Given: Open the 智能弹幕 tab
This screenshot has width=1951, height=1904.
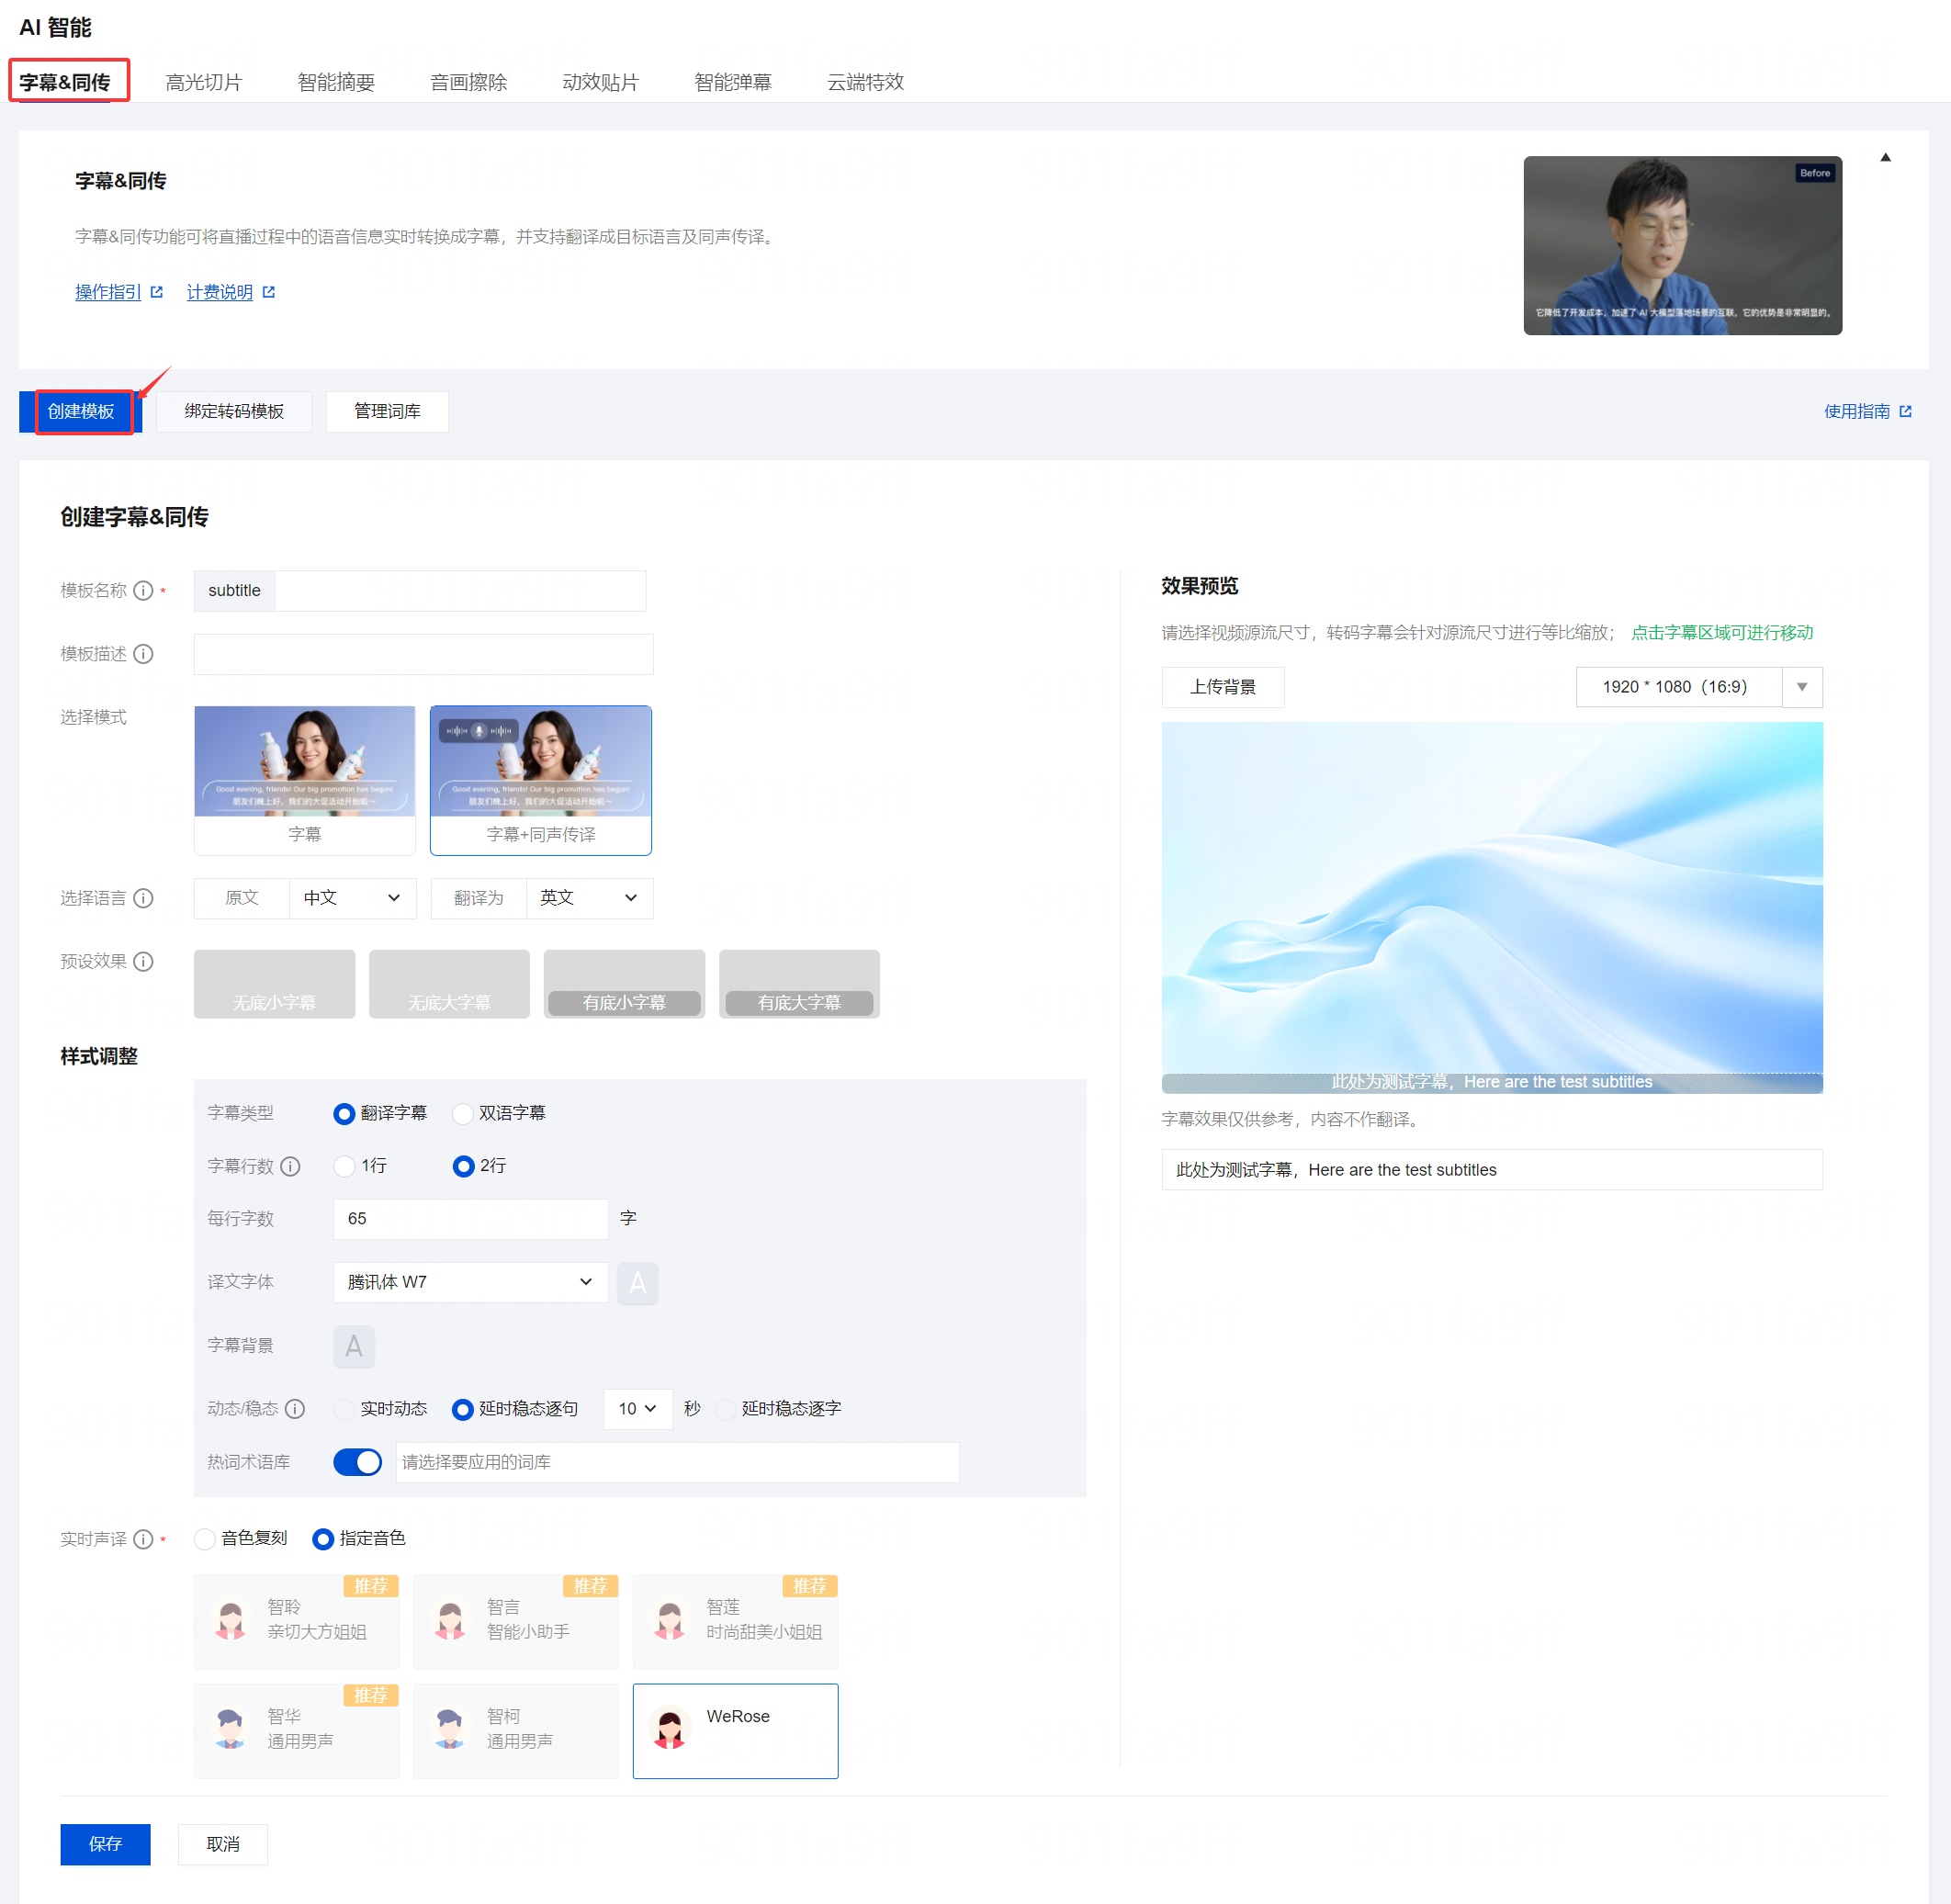Looking at the screenshot, I should point(732,82).
